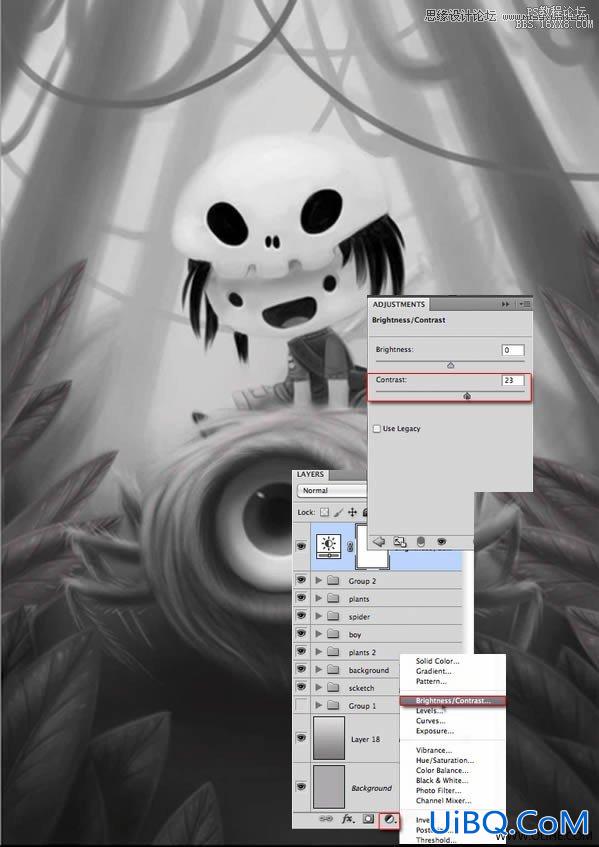599x847 pixels.
Task: Click the Contrast slider handle
Action: [x=468, y=396]
